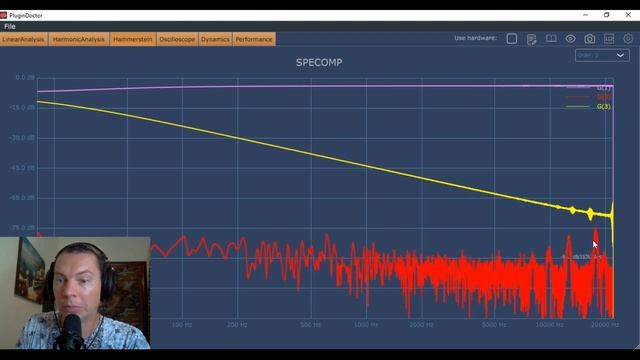Viewport: 640px width, 360px height.
Task: Open the manual book icon
Action: (x=551, y=39)
